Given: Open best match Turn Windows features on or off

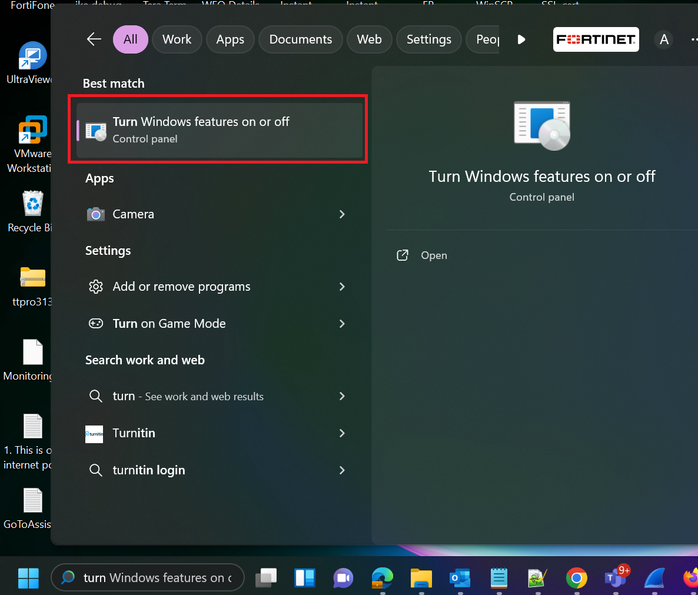Looking at the screenshot, I should click(x=219, y=130).
